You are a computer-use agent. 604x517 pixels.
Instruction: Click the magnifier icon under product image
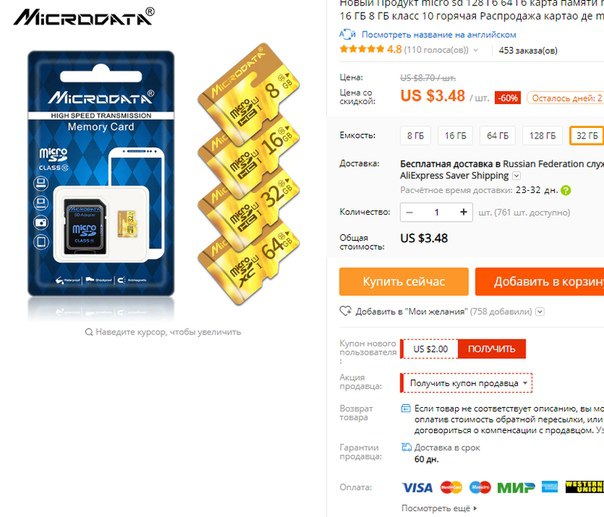click(x=89, y=332)
